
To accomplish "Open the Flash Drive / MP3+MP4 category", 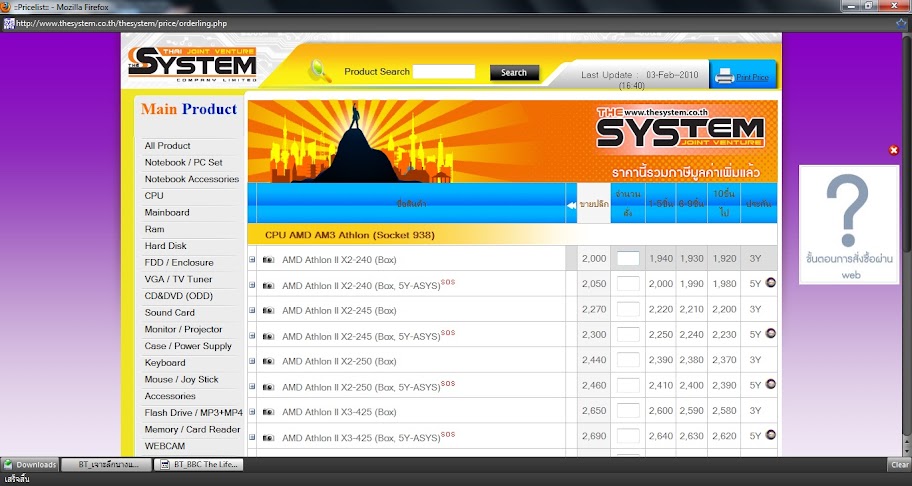I will [x=194, y=413].
